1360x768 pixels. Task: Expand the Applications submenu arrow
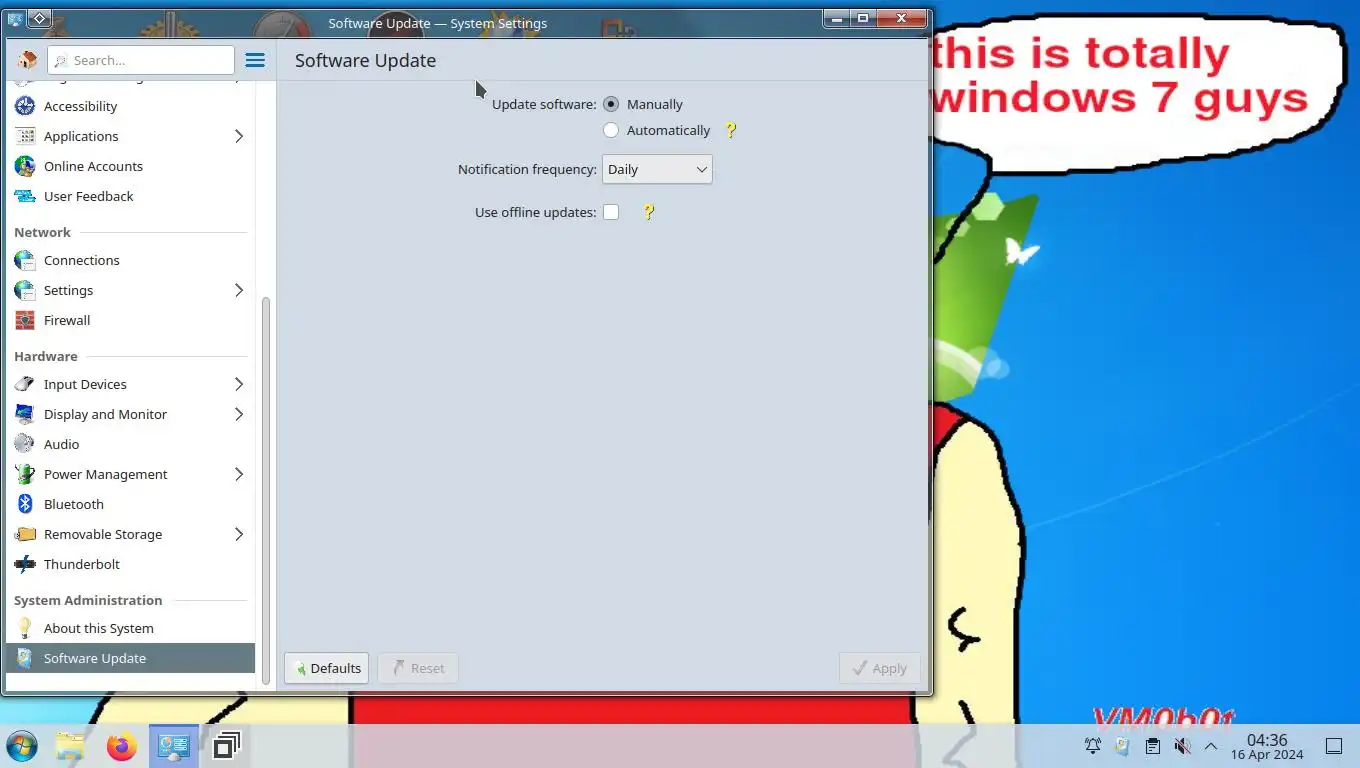click(x=239, y=136)
